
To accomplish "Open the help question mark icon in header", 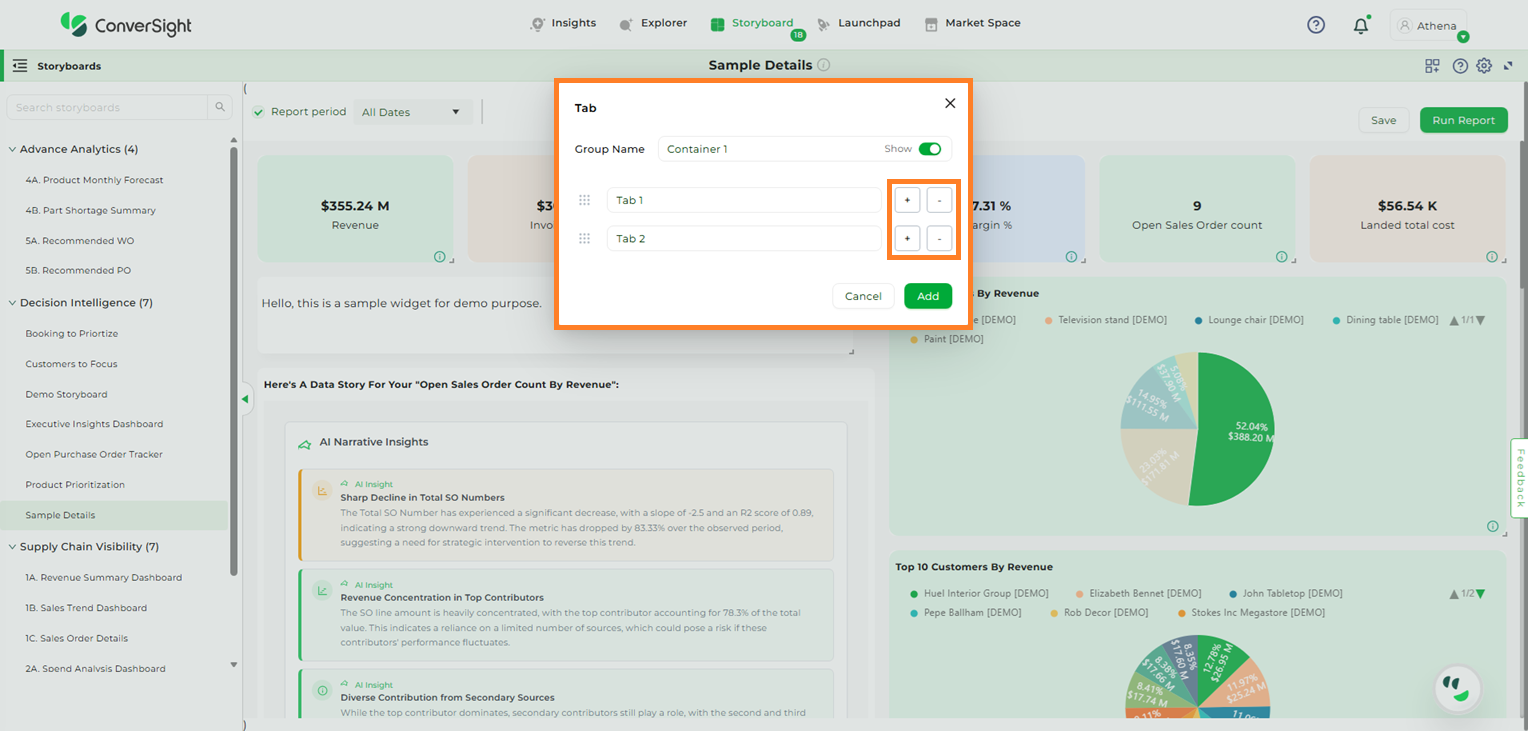I will point(1316,25).
